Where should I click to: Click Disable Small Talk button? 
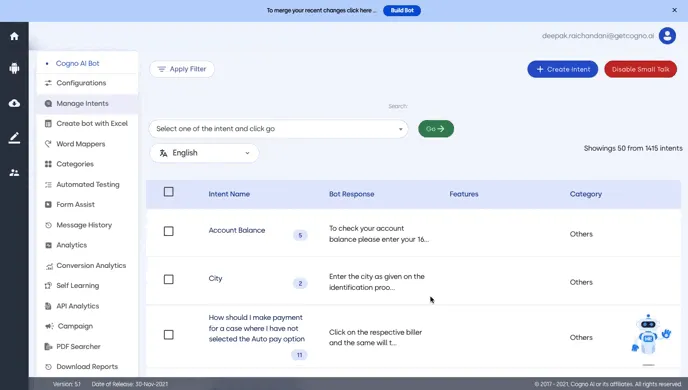[640, 69]
